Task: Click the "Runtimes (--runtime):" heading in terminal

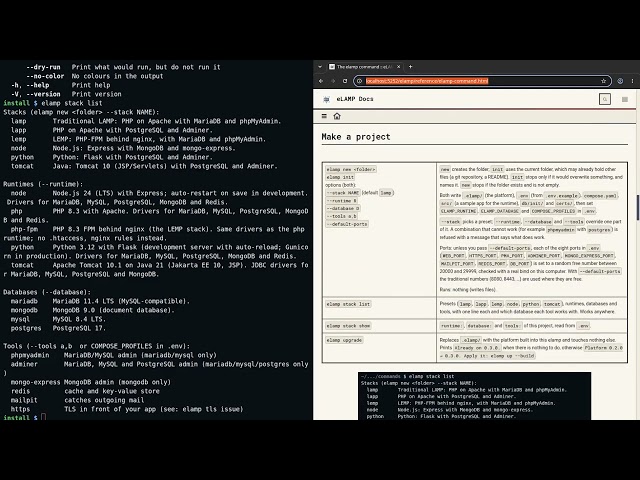Action: coord(43,184)
